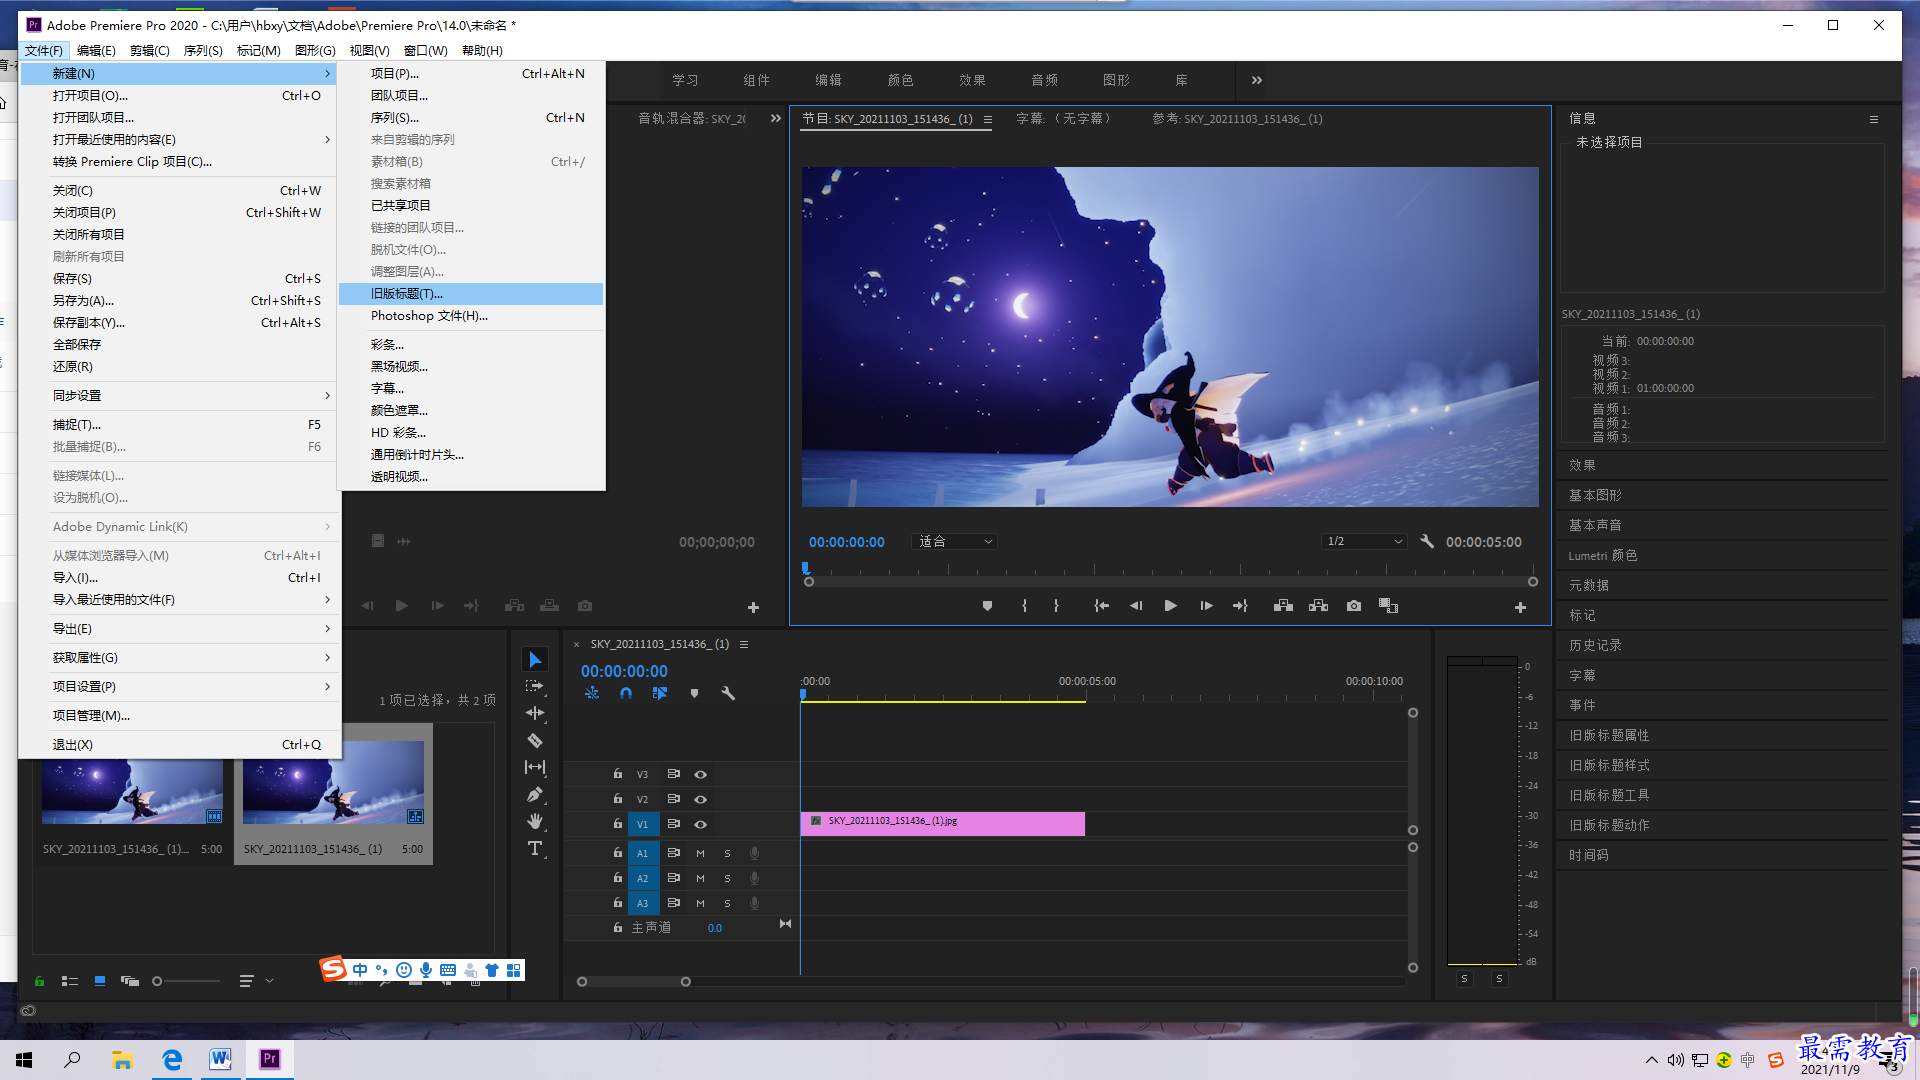Screen dimensions: 1920x1080
Task: Open Program monitor settings wrench
Action: coord(1427,541)
